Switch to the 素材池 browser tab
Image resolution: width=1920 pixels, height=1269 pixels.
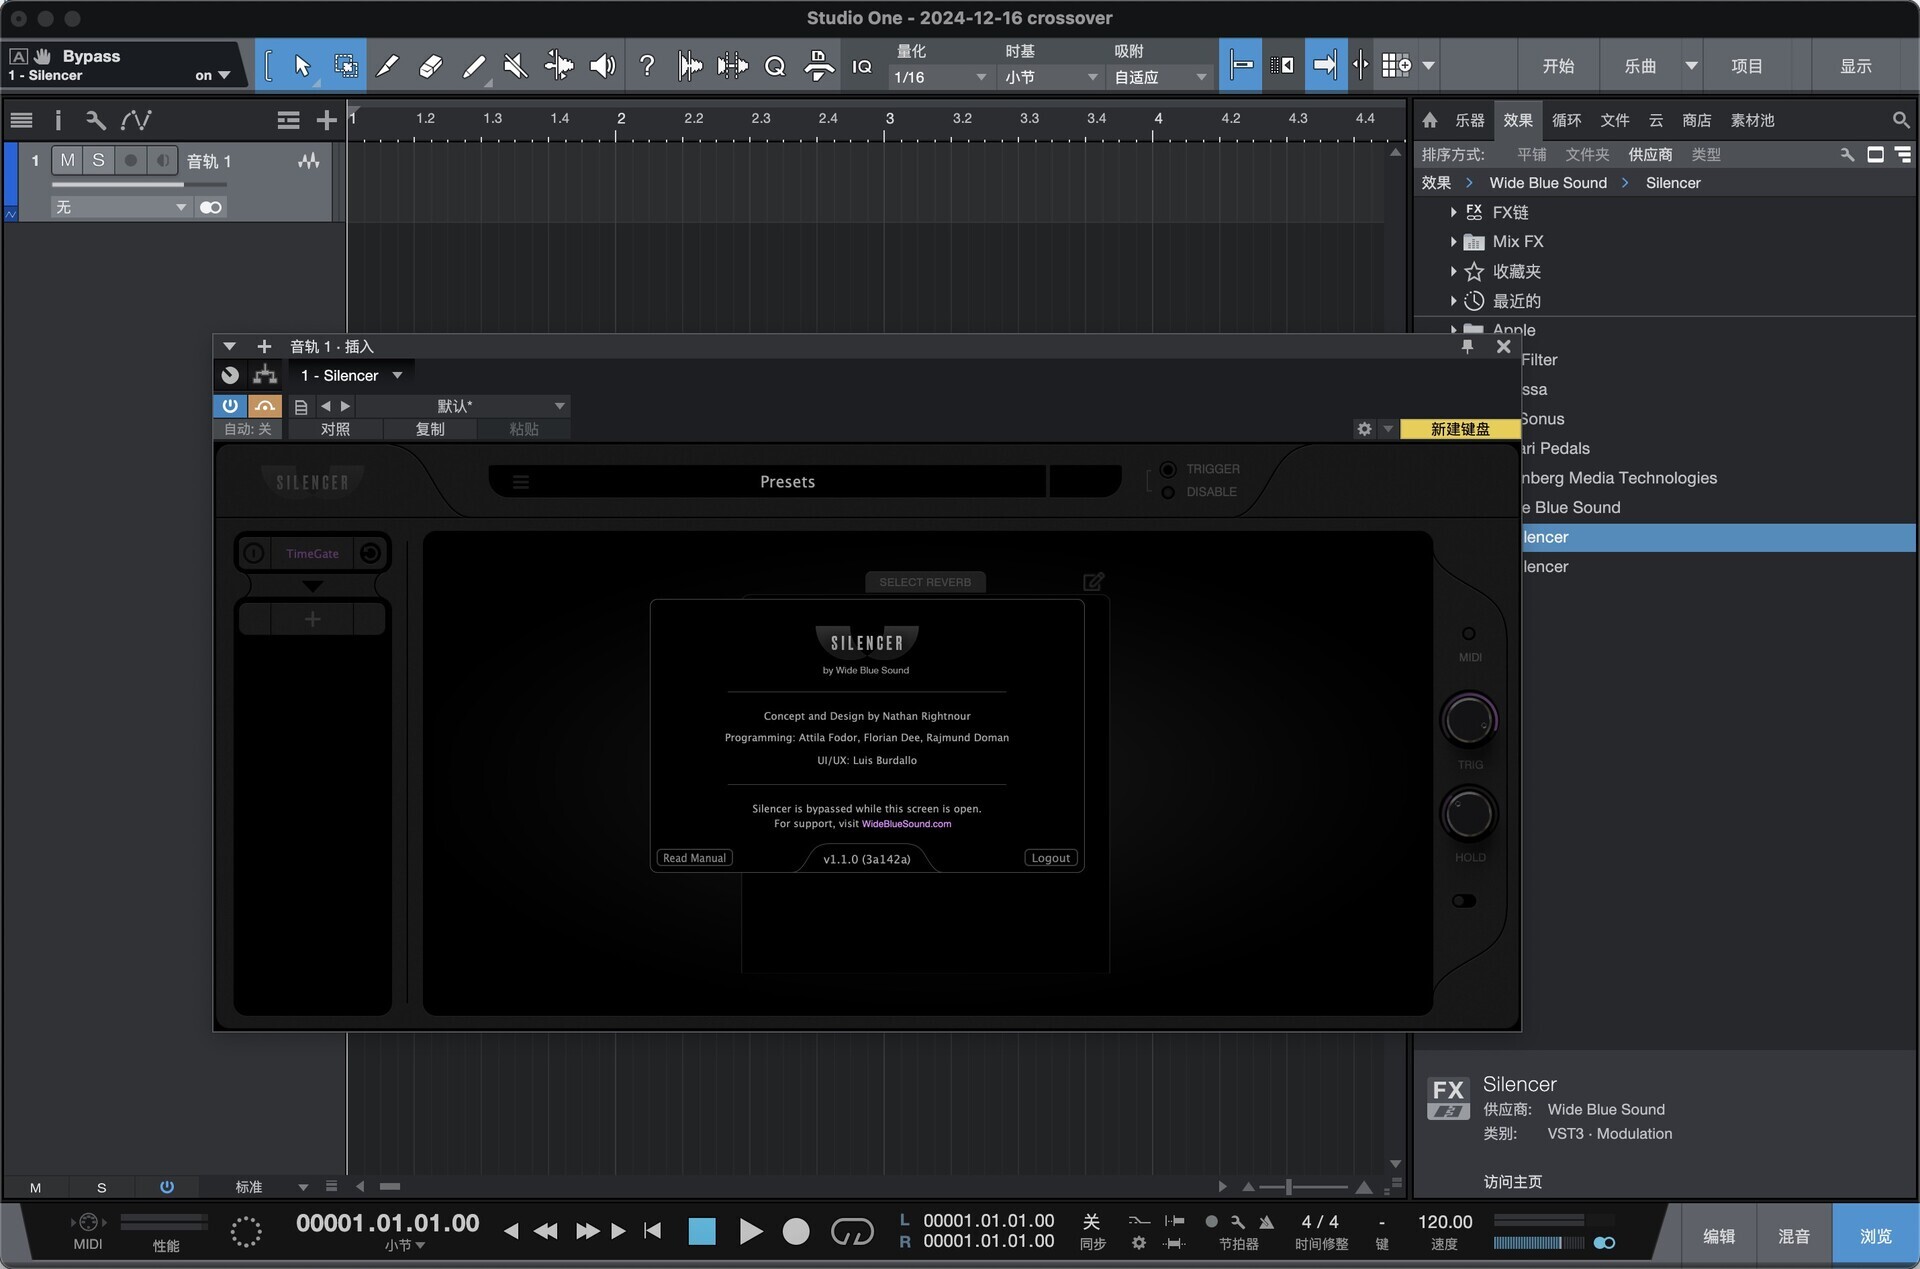click(1752, 120)
